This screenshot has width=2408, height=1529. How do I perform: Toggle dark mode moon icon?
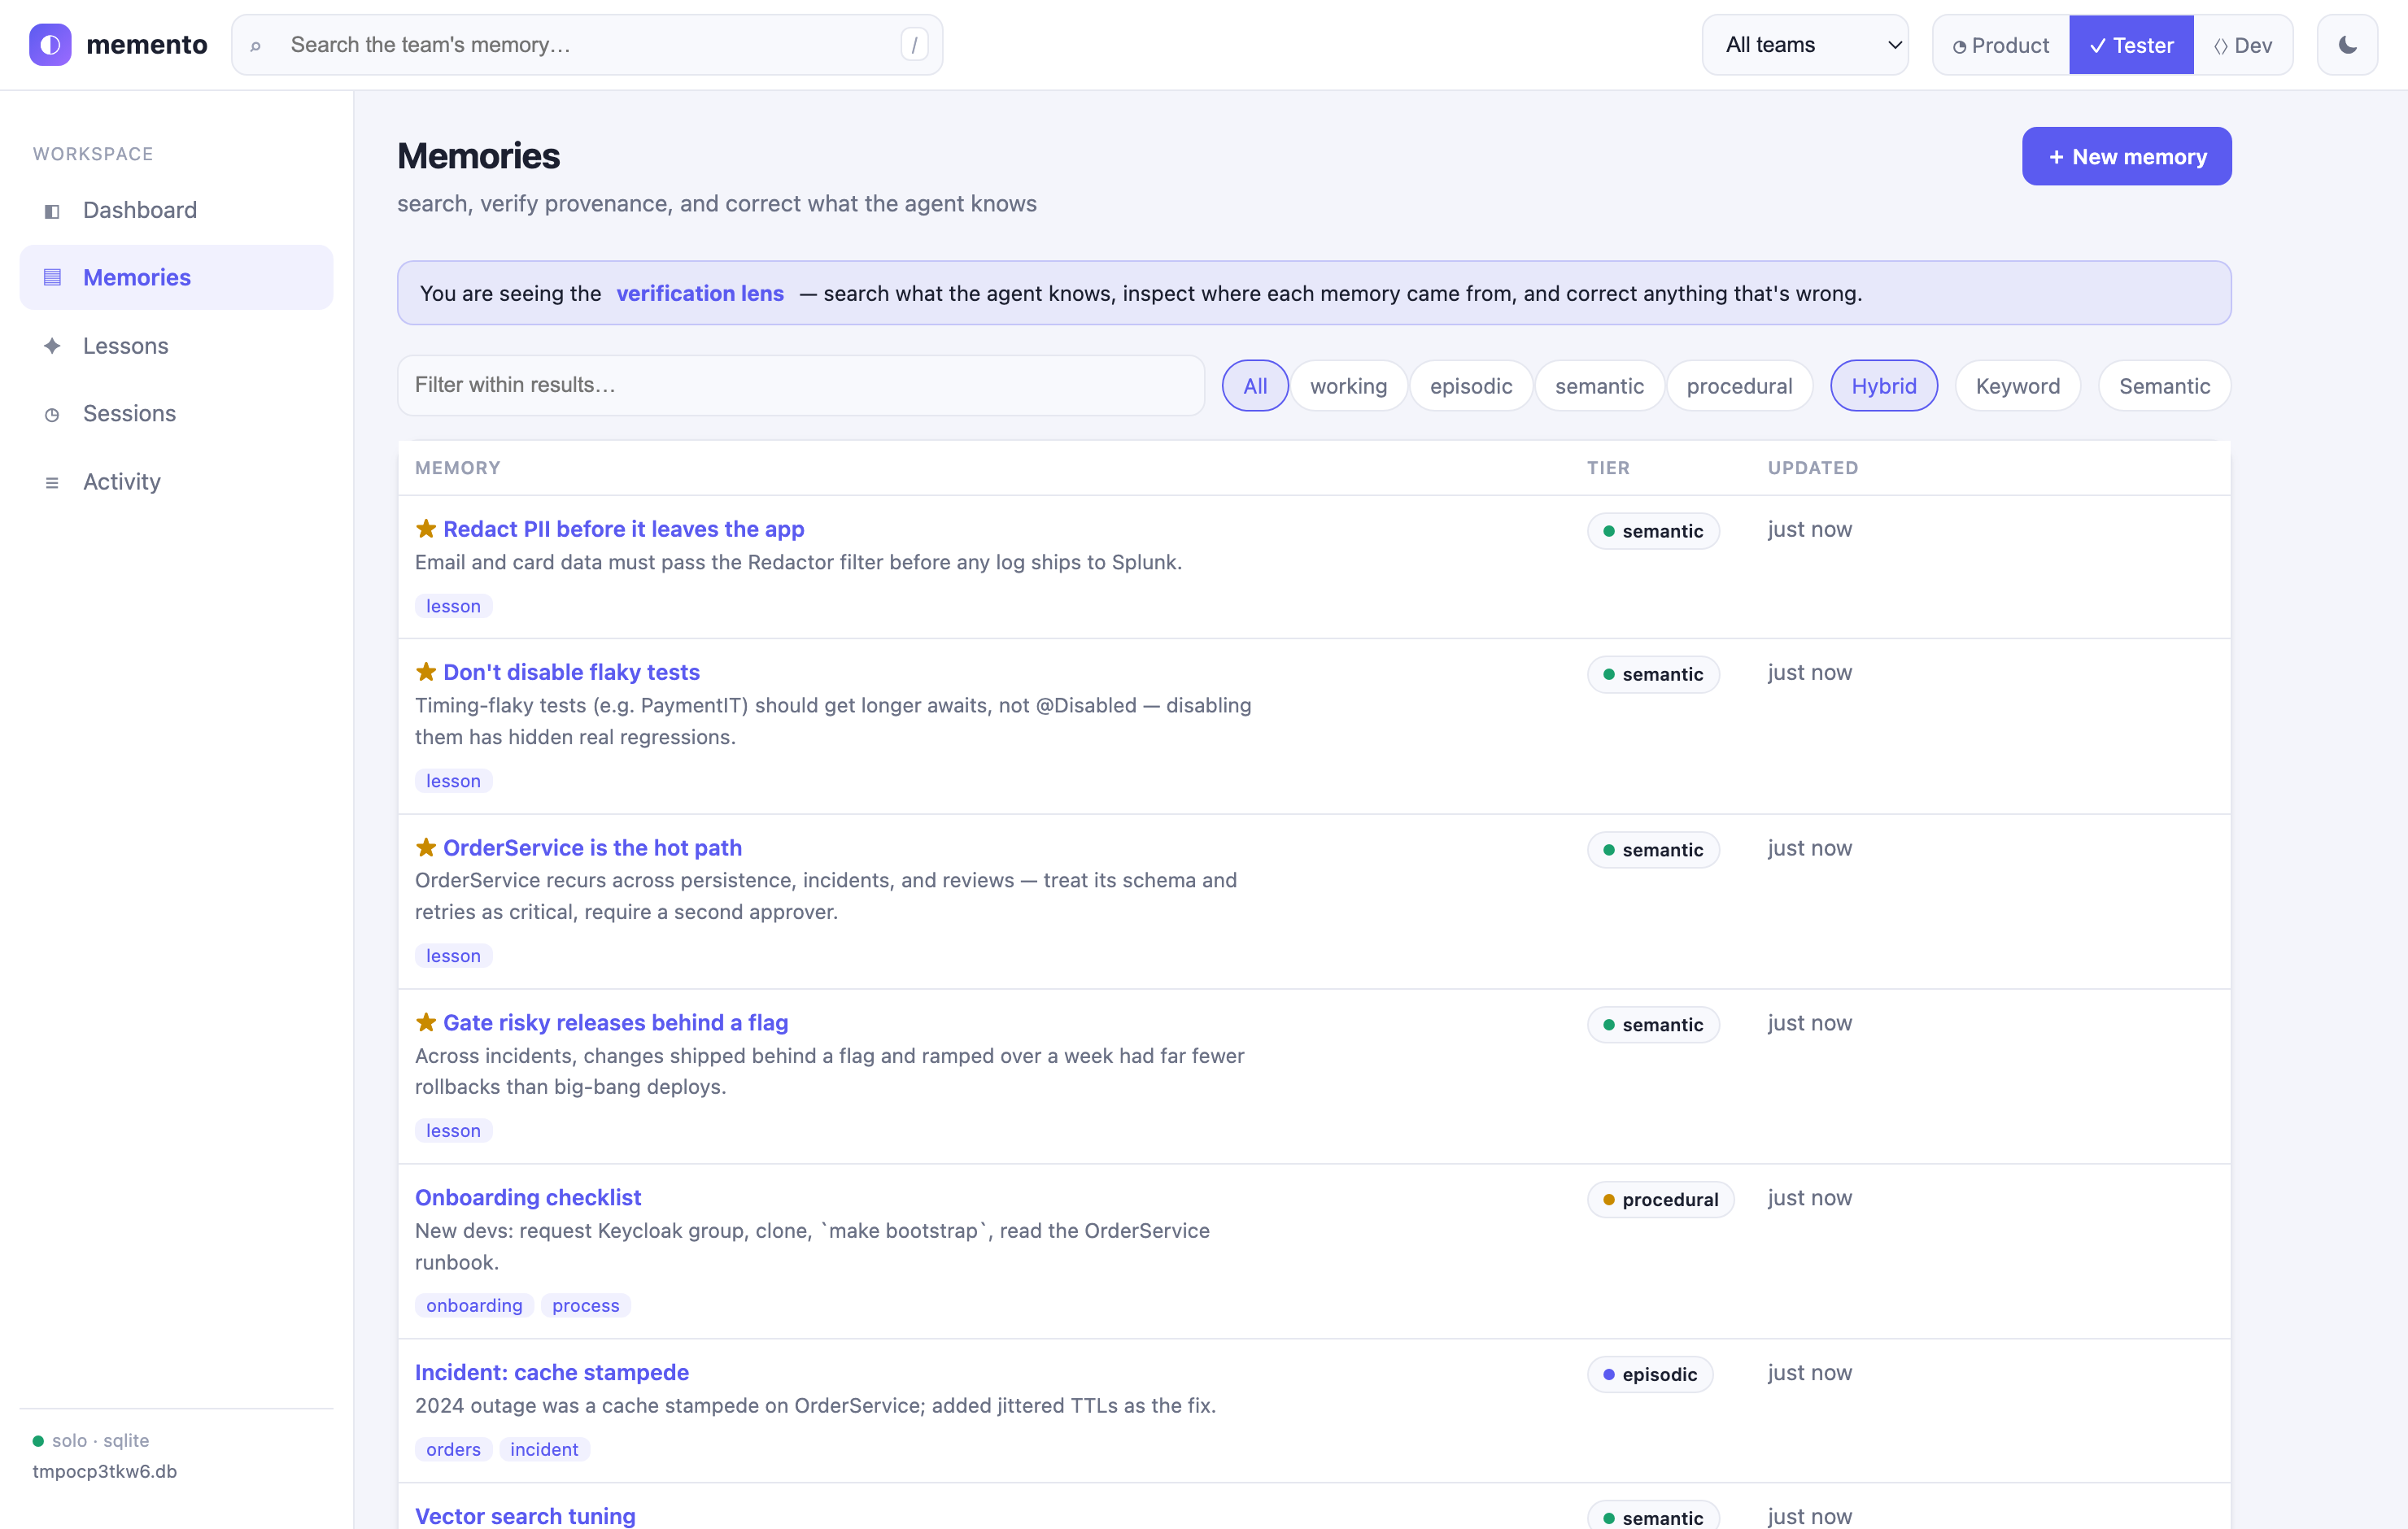[x=2347, y=45]
